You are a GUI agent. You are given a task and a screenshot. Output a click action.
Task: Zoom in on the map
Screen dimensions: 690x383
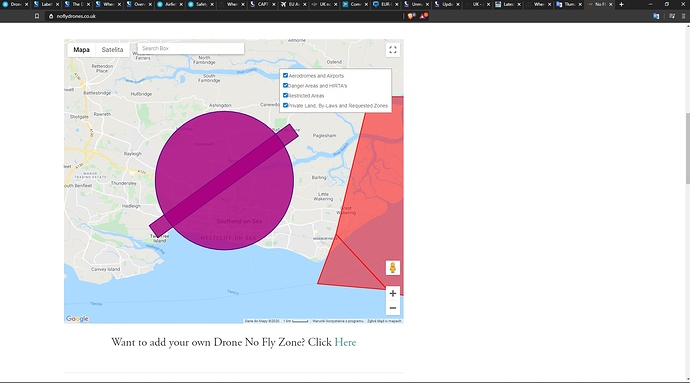pyautogui.click(x=393, y=294)
